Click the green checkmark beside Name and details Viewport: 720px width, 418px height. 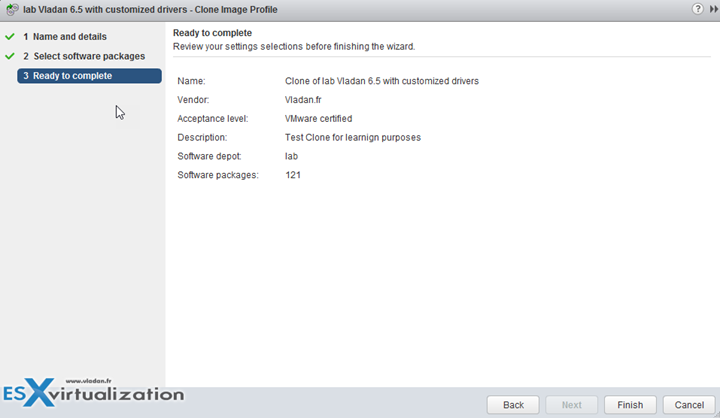tap(10, 36)
